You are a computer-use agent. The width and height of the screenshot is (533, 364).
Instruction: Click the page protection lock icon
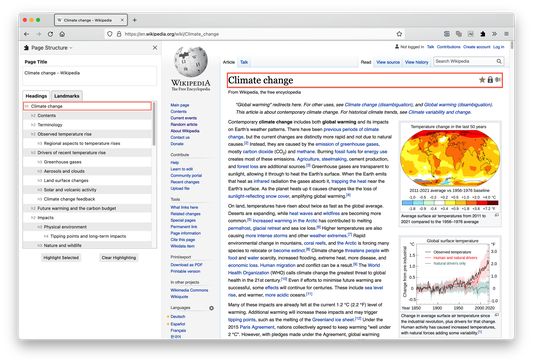pos(490,80)
